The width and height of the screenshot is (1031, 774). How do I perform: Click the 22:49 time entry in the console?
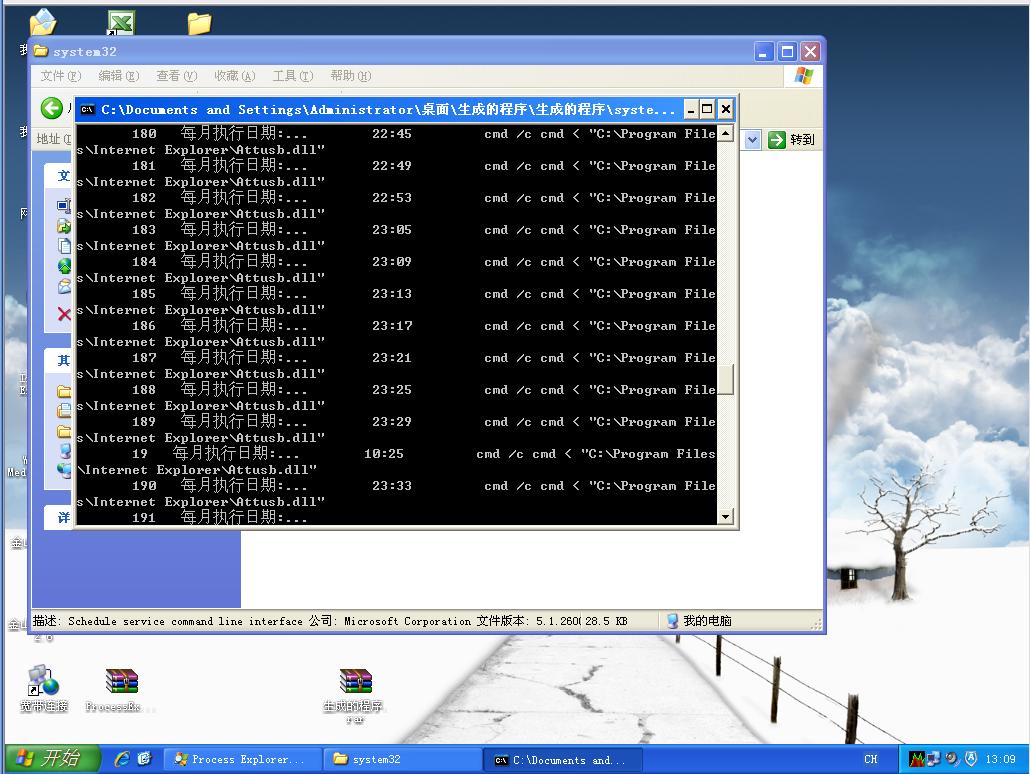pyautogui.click(x=392, y=166)
